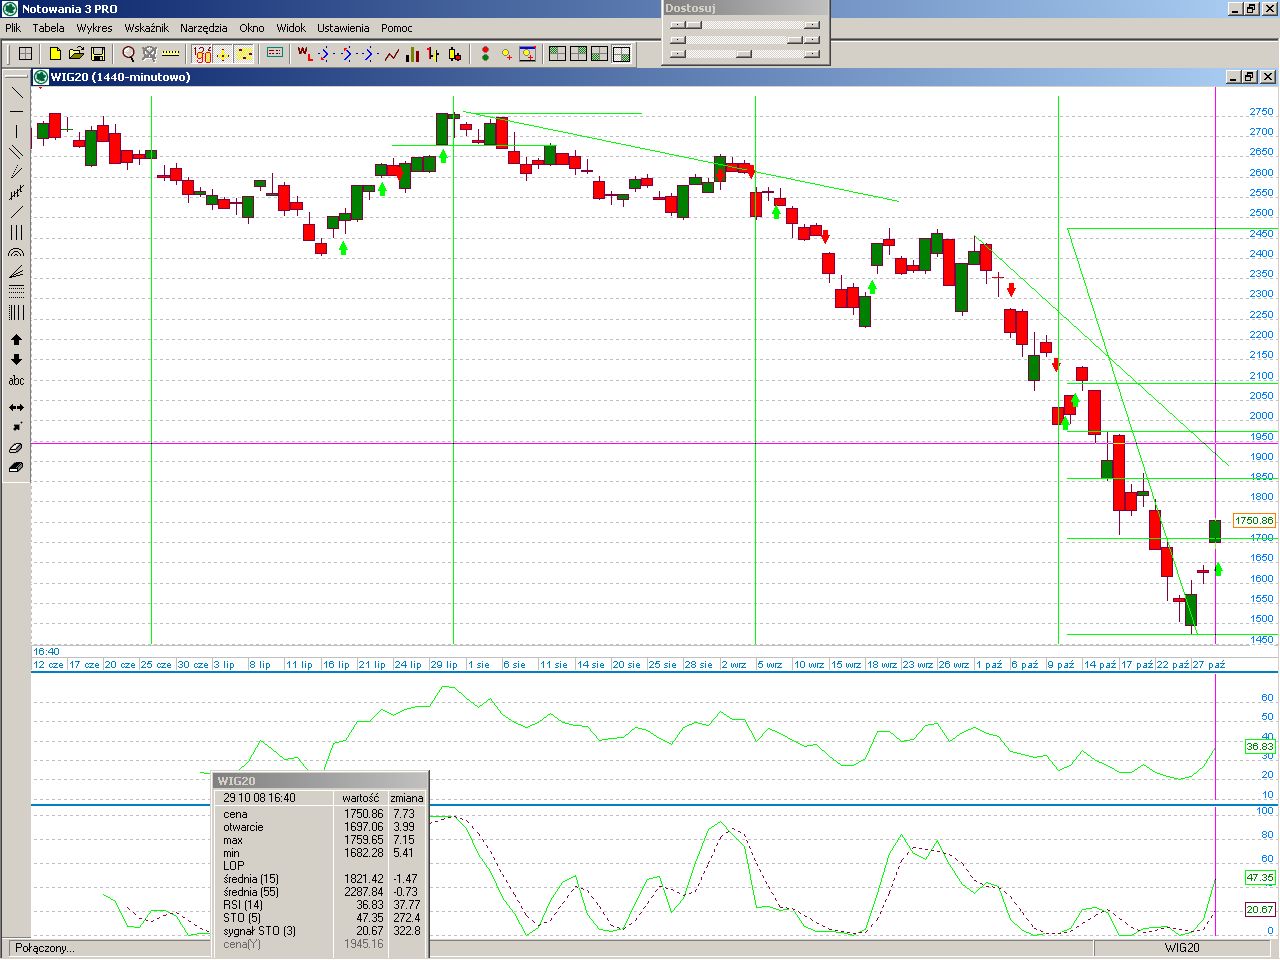Activate the magnifier zoom tool
The height and width of the screenshot is (960, 1280).
pyautogui.click(x=128, y=54)
